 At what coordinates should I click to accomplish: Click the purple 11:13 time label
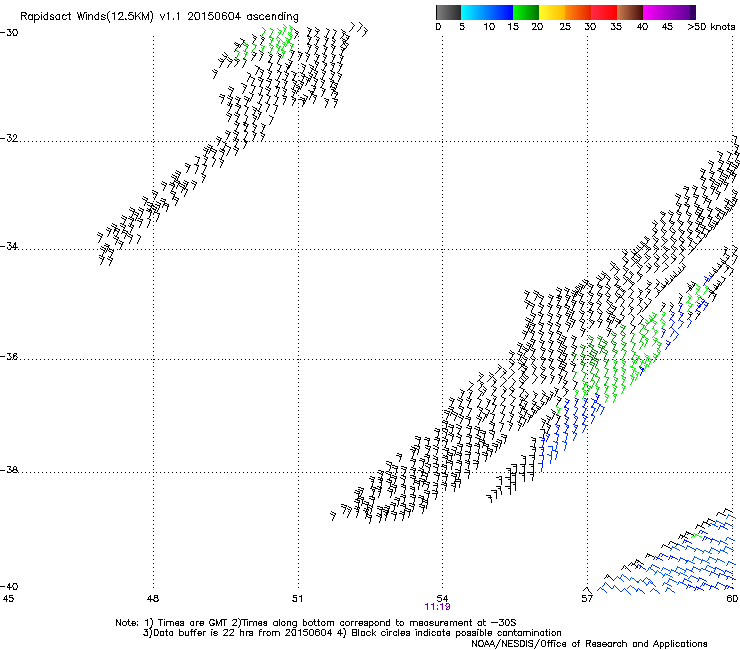[437, 607]
